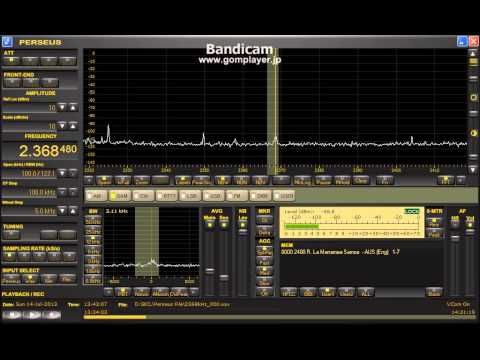The height and width of the screenshot is (360, 480).
Task: Set filter bandwidth to 50kHz
Action: coord(93,221)
